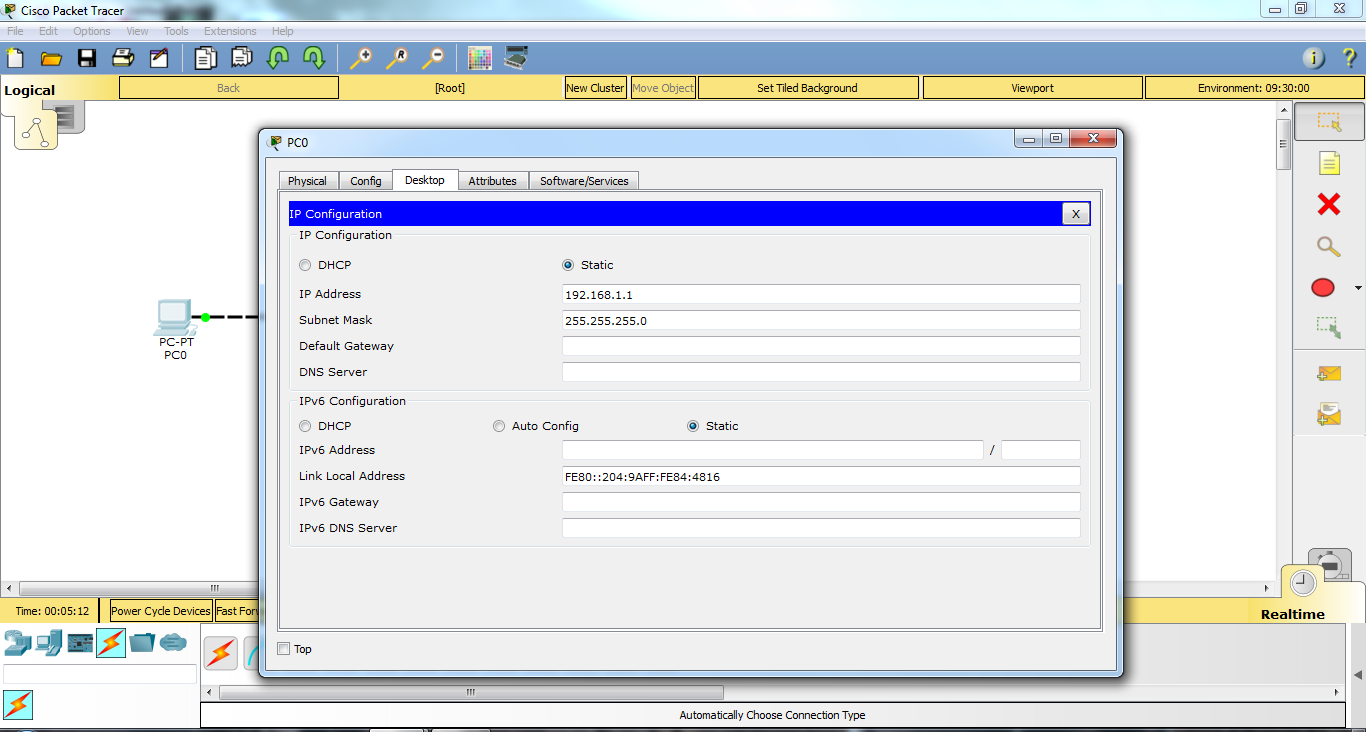Click Power Cycle Devices button
The width and height of the screenshot is (1366, 732).
tap(161, 611)
